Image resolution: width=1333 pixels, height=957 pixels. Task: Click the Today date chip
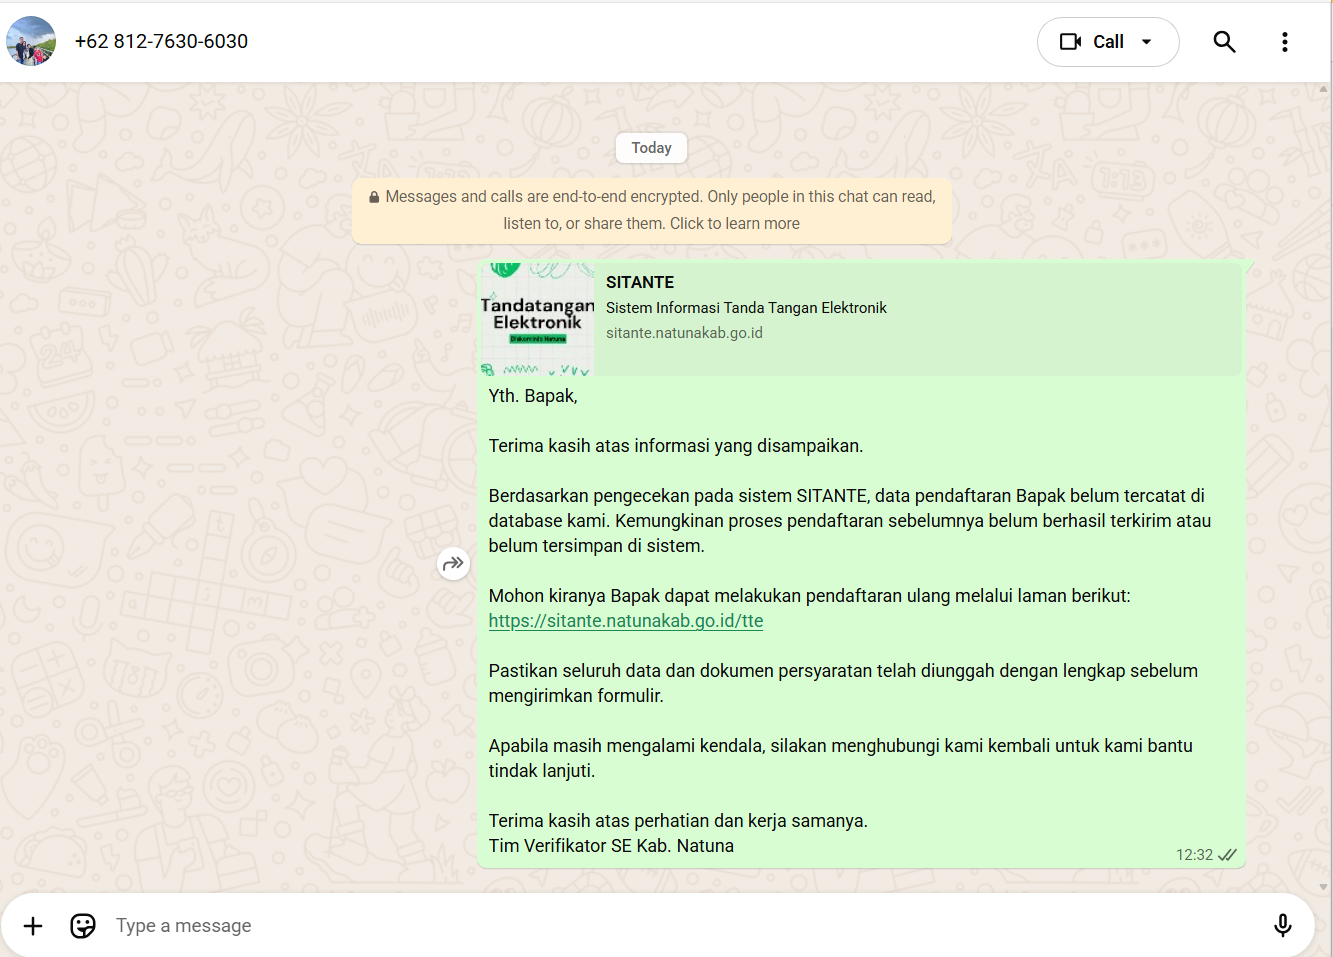point(651,148)
